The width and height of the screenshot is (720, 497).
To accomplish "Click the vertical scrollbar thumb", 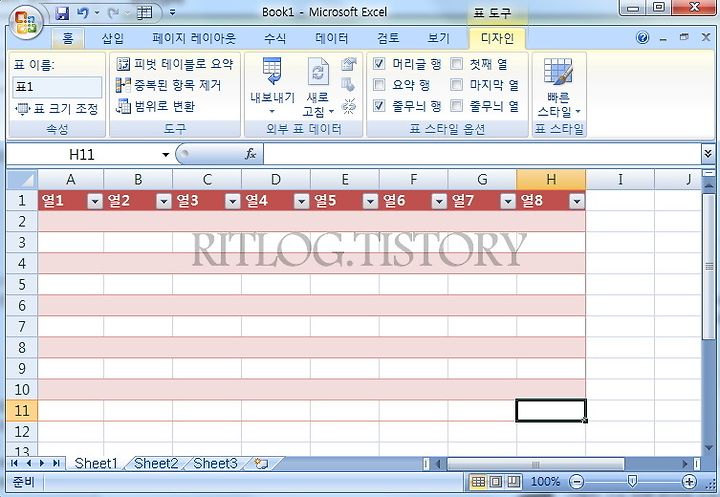I will 709,266.
